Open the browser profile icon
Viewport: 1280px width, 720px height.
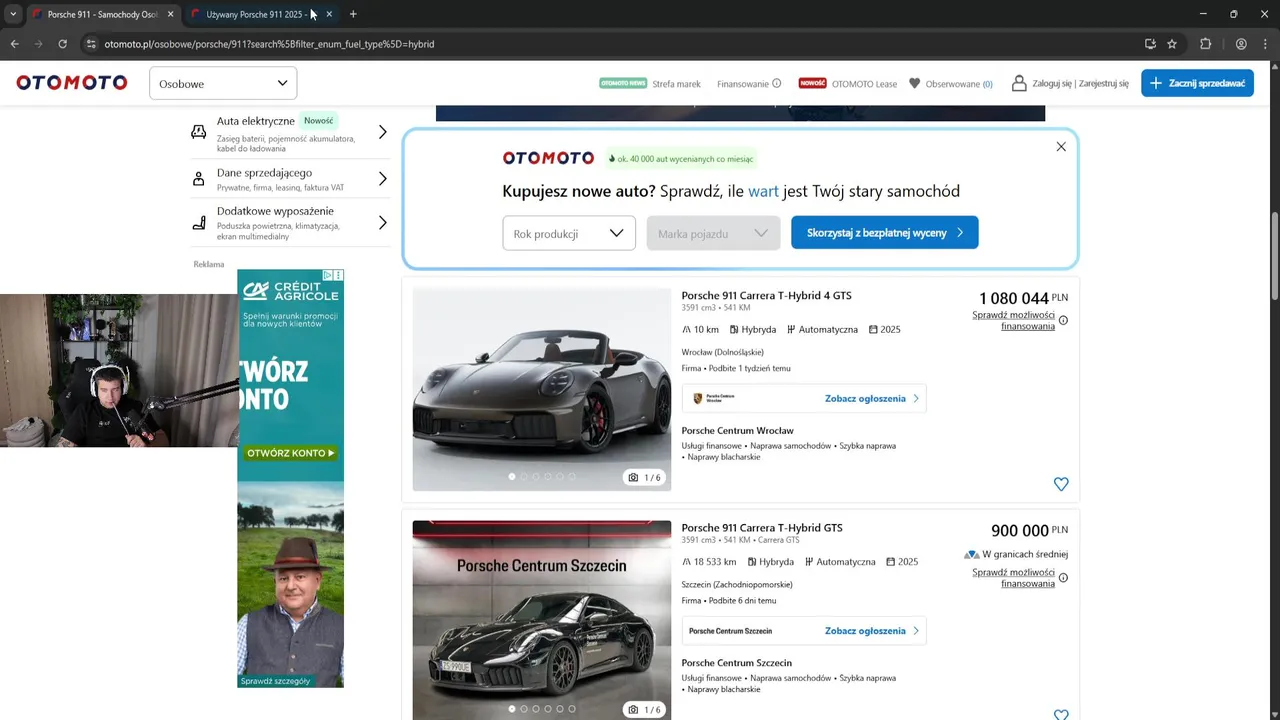pos(1241,44)
